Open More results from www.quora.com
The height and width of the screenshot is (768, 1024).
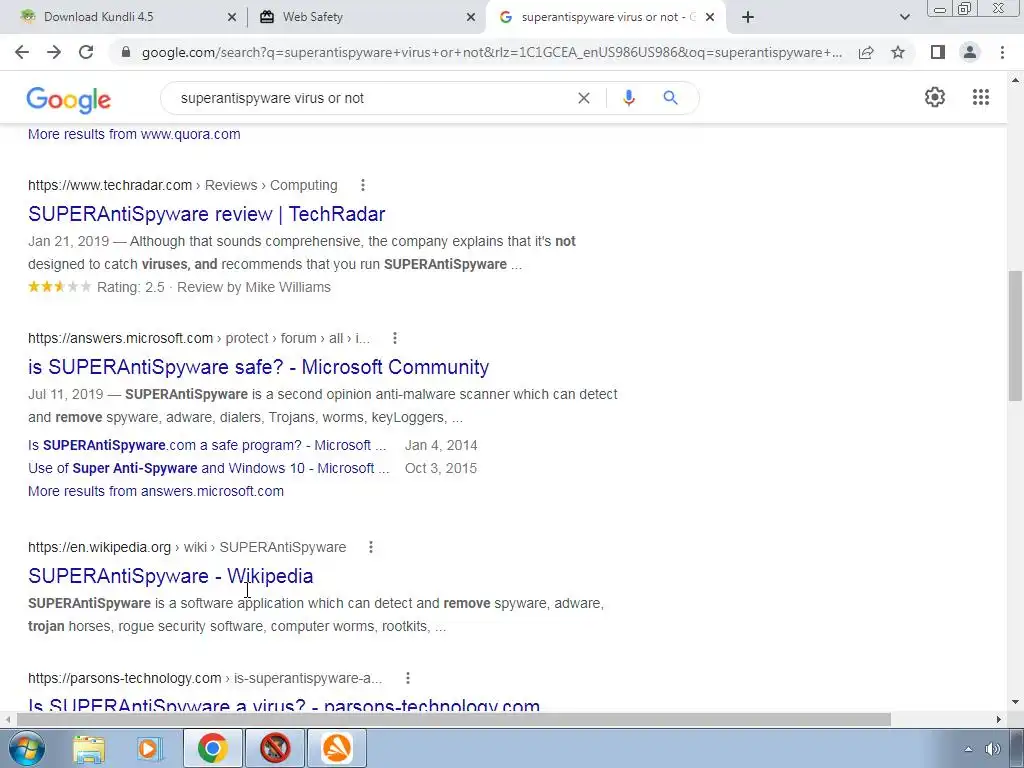pyautogui.click(x=134, y=134)
